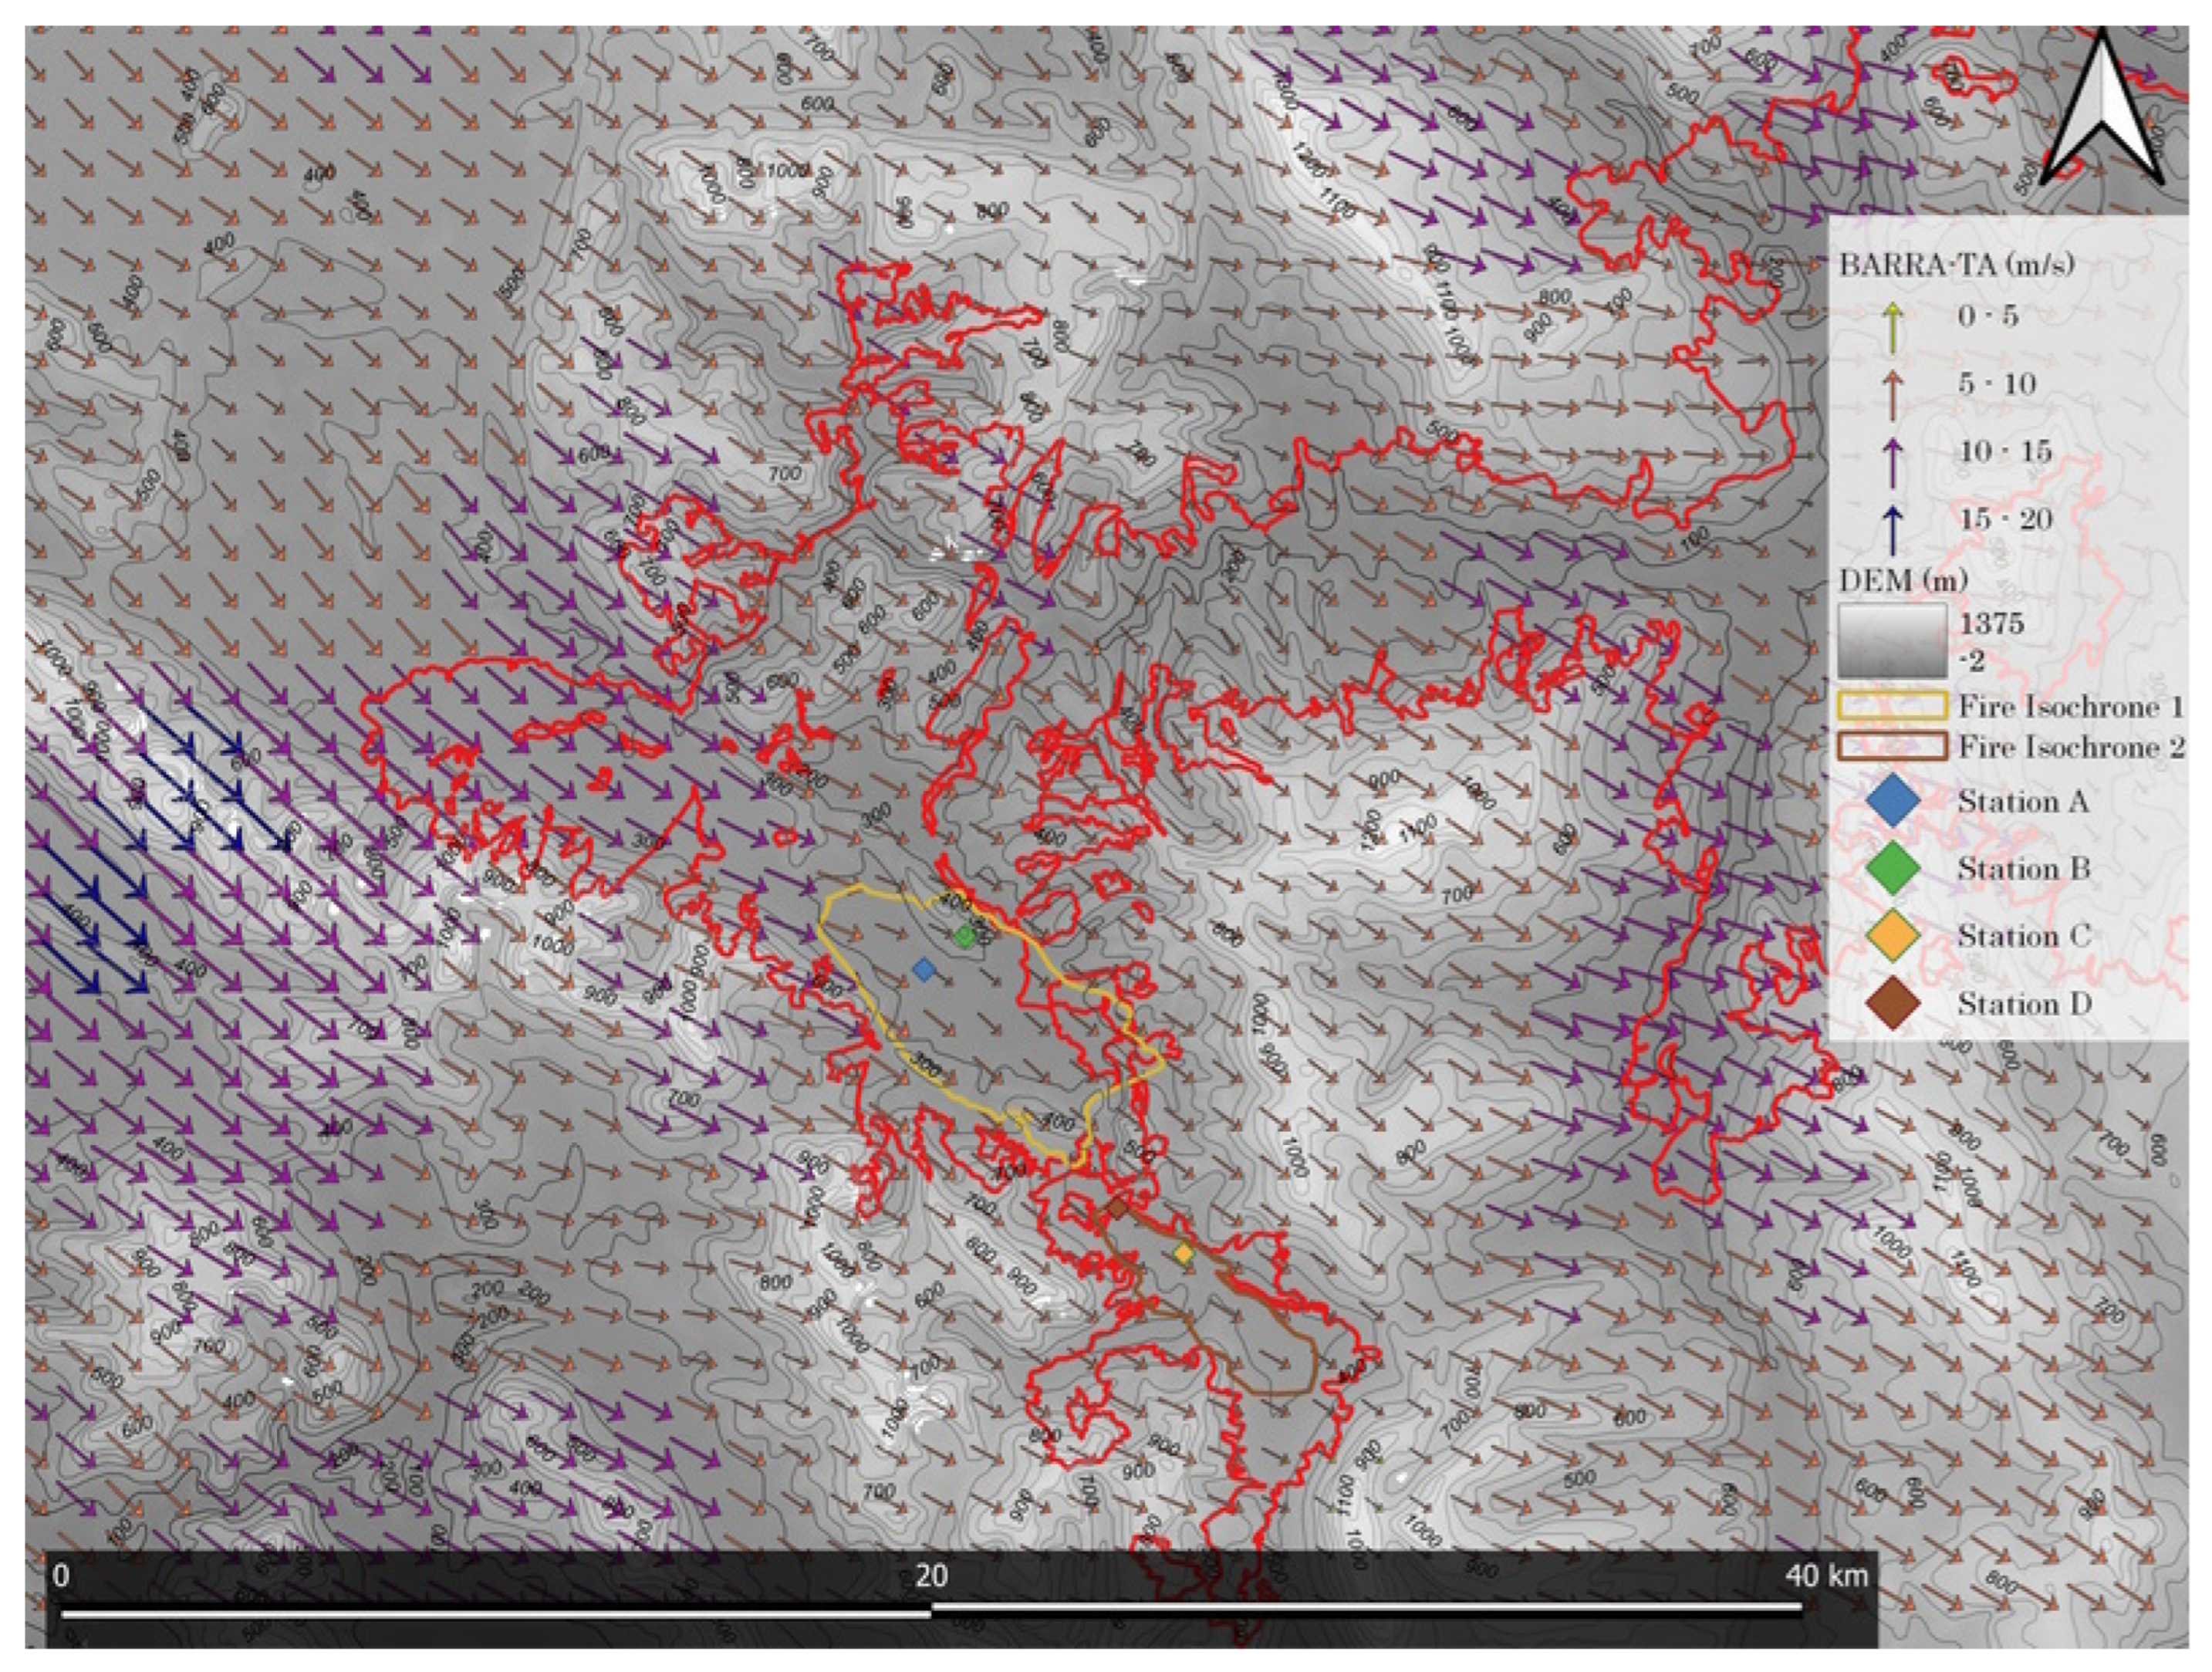Click the 40 km label on scale bar
Viewport: 2212px width, 1672px height.
(1826, 1576)
